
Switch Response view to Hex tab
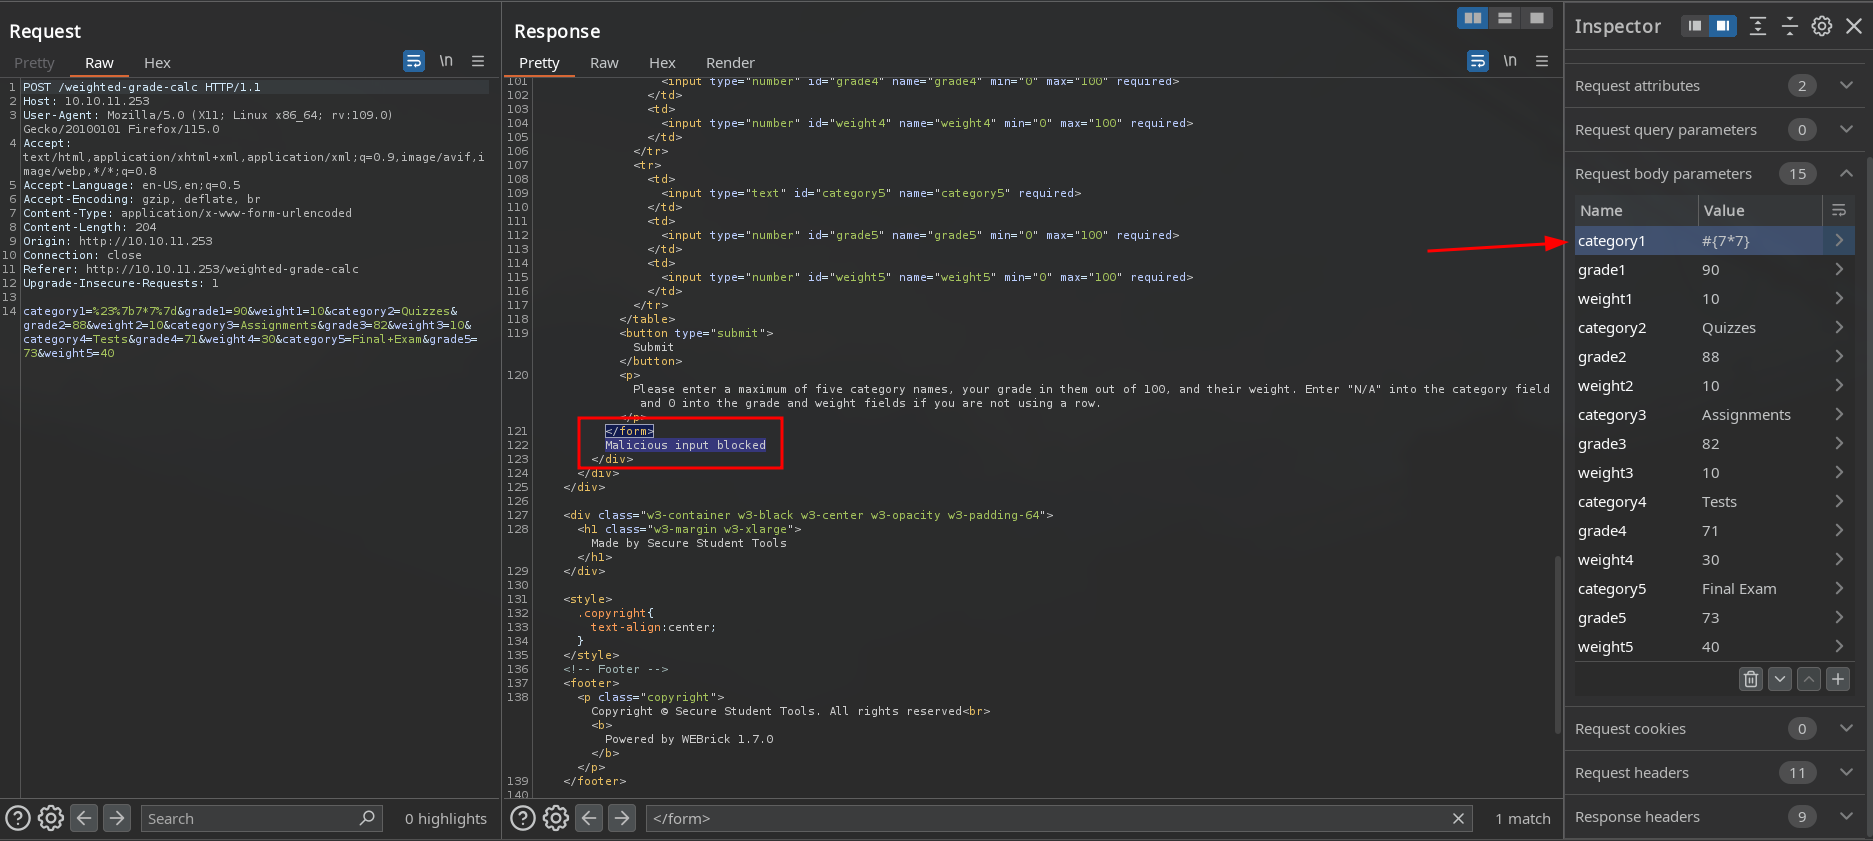click(662, 63)
